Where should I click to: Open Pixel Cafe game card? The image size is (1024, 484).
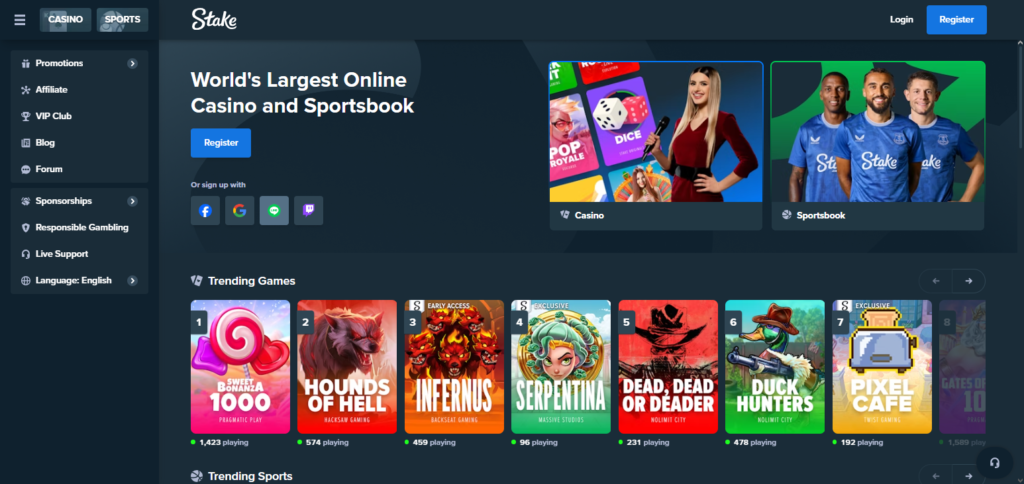pos(882,367)
